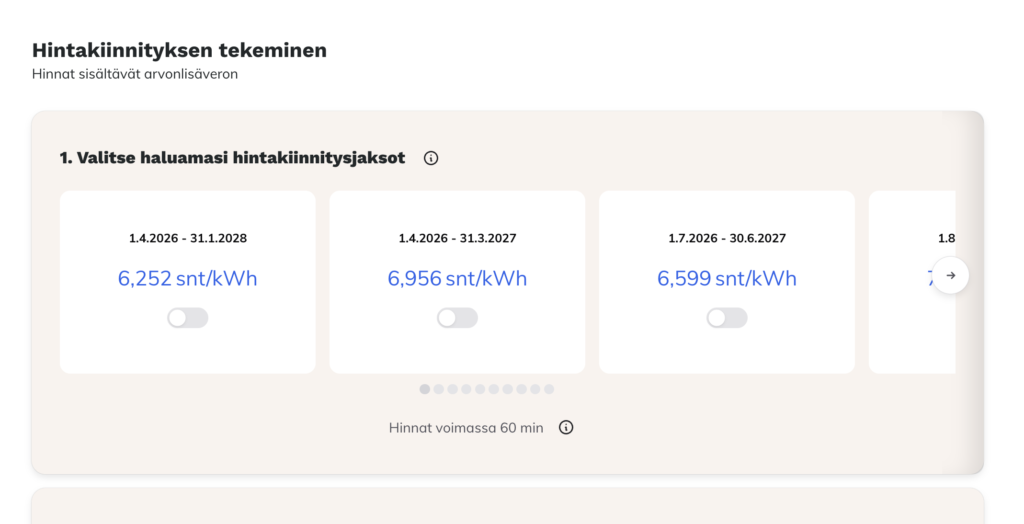1024x524 pixels.
Task: Enable toggle for period 1.4.2026 - 31.1.2028
Action: tap(188, 318)
